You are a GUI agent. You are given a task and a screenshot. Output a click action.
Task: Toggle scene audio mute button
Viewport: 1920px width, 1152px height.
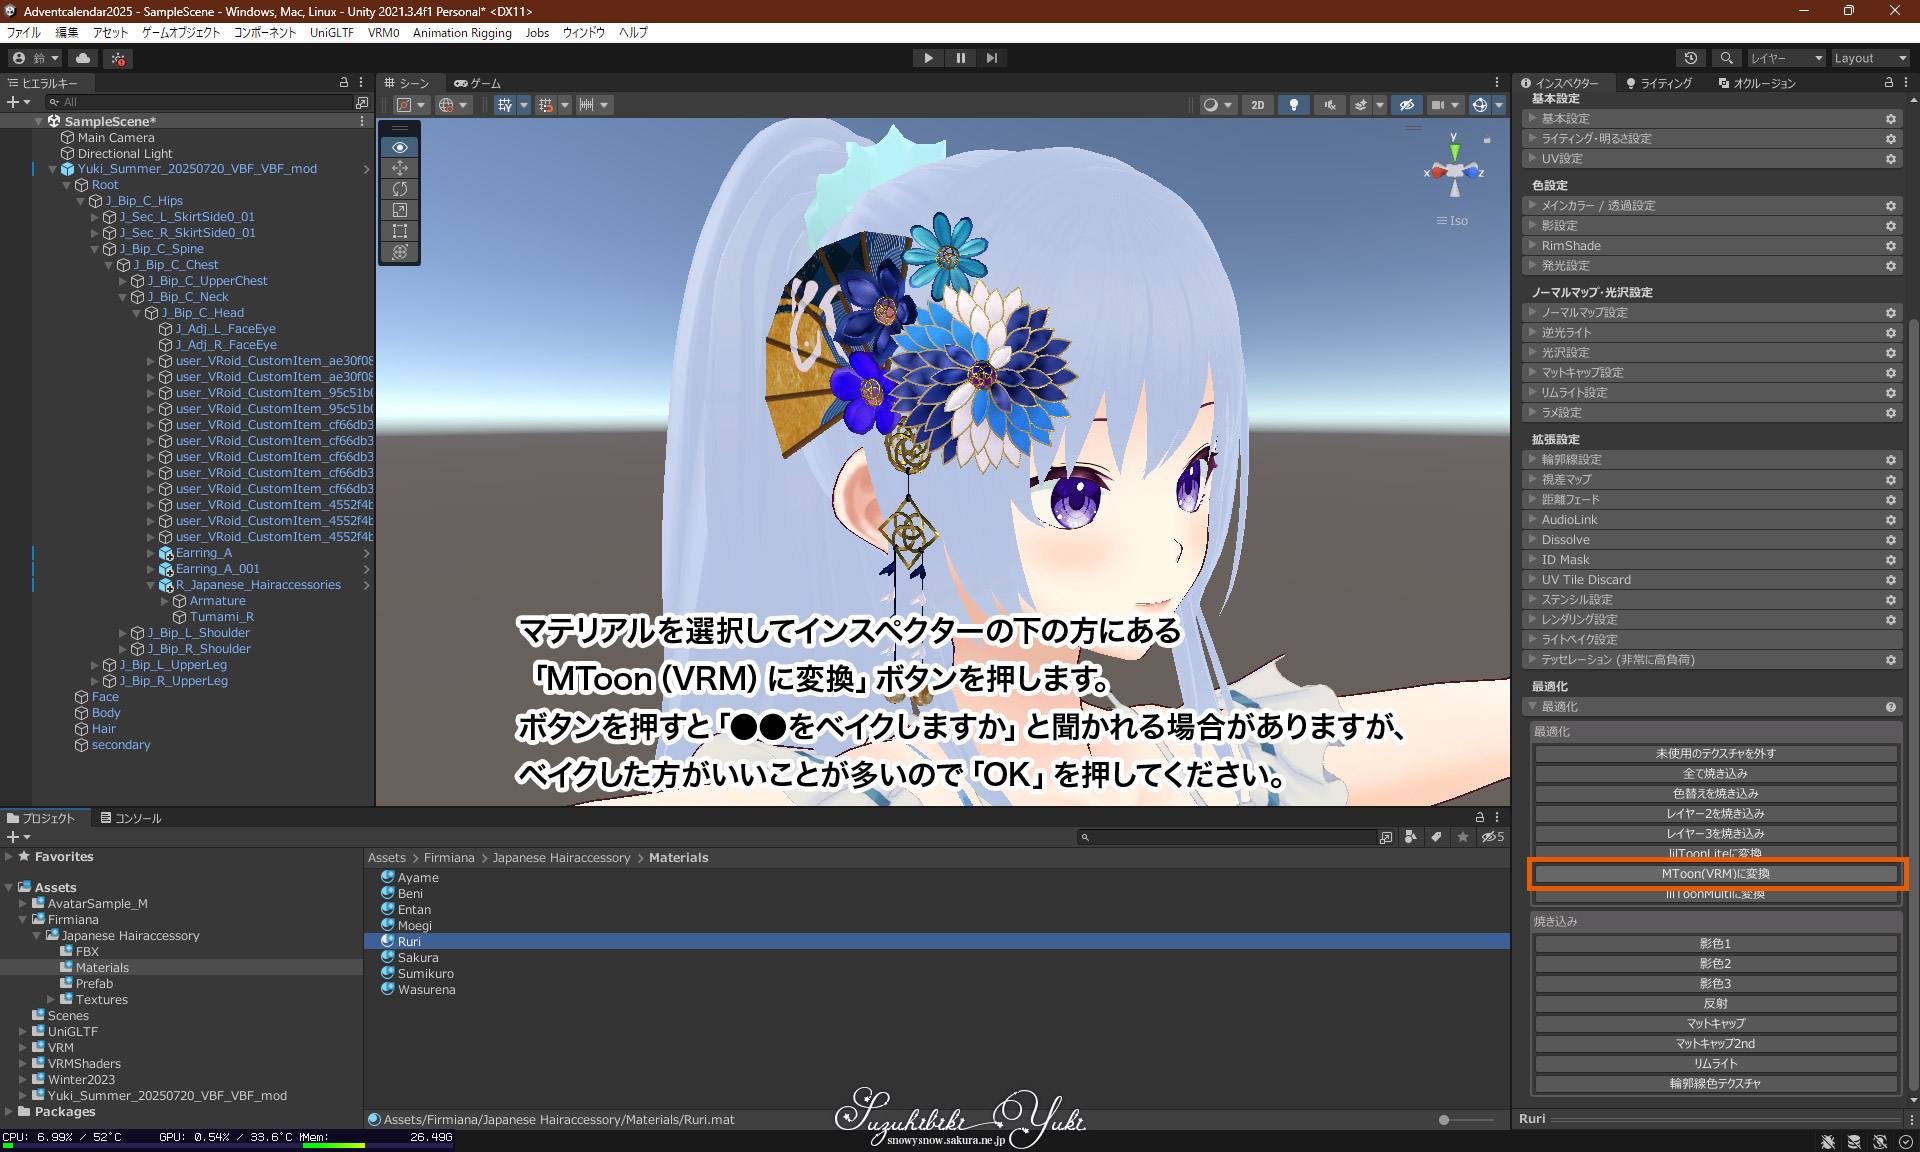point(1330,105)
